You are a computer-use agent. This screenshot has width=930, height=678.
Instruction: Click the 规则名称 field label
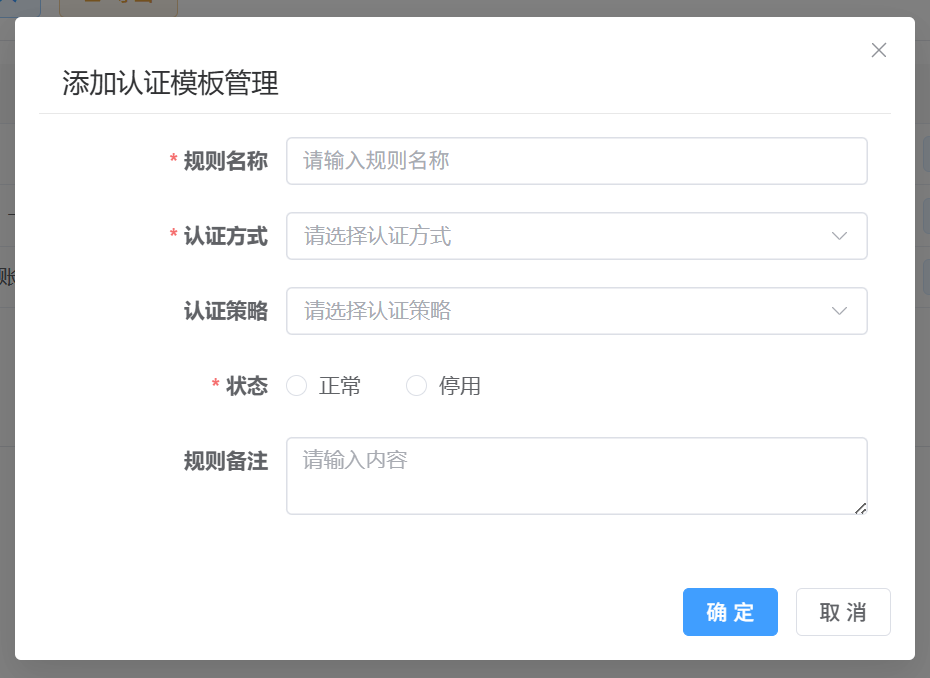[x=225, y=161]
